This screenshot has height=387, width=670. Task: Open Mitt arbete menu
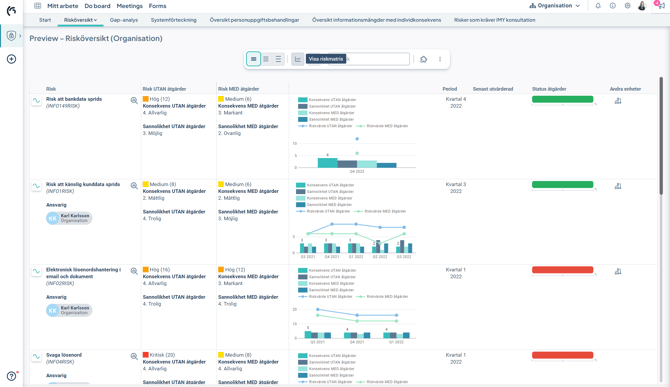(x=62, y=6)
